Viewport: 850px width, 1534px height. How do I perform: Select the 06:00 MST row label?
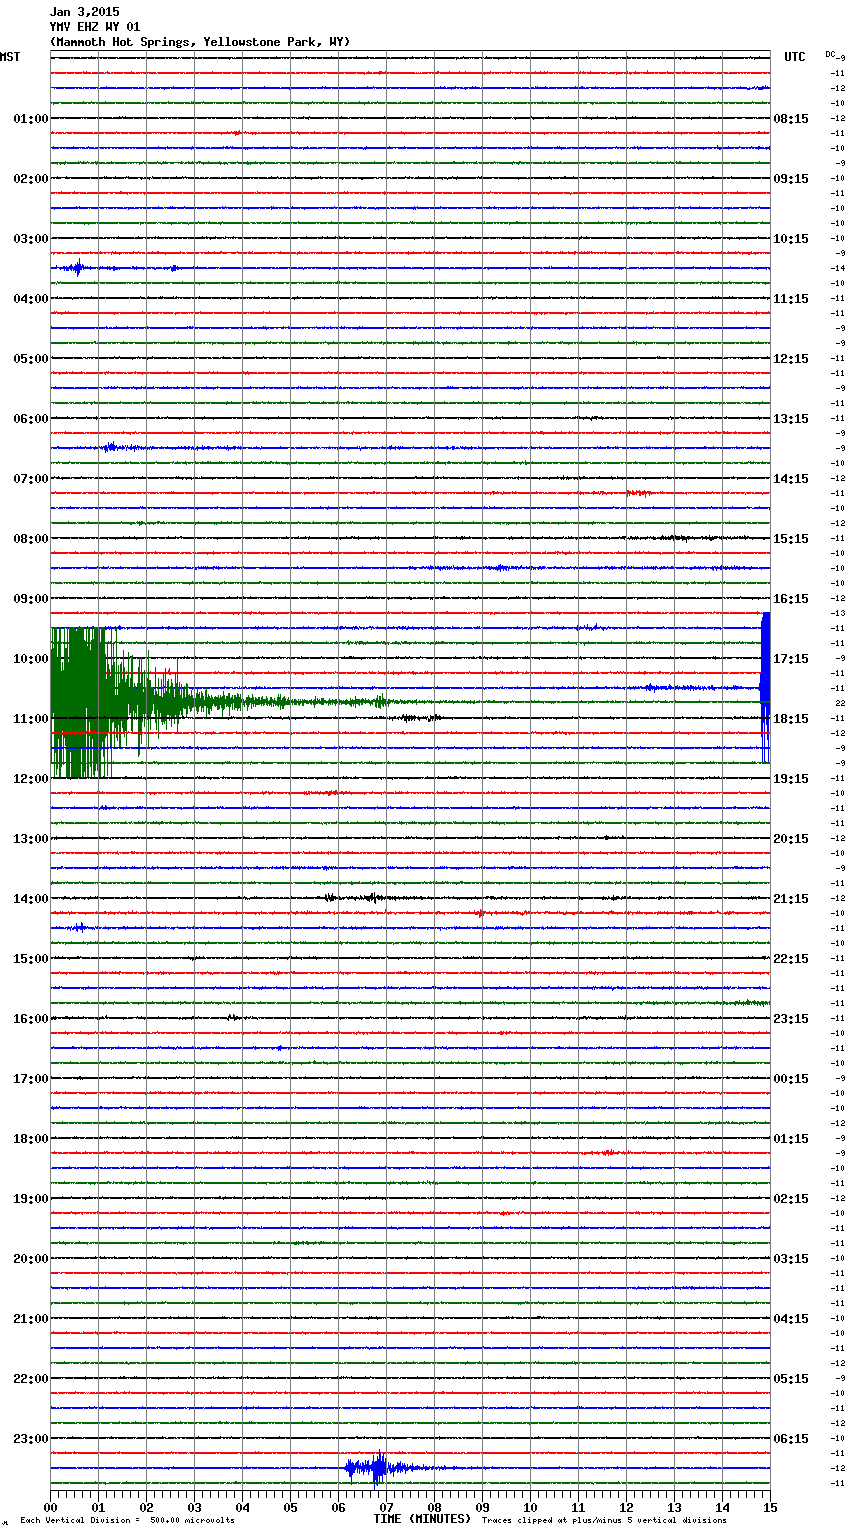coord(31,419)
